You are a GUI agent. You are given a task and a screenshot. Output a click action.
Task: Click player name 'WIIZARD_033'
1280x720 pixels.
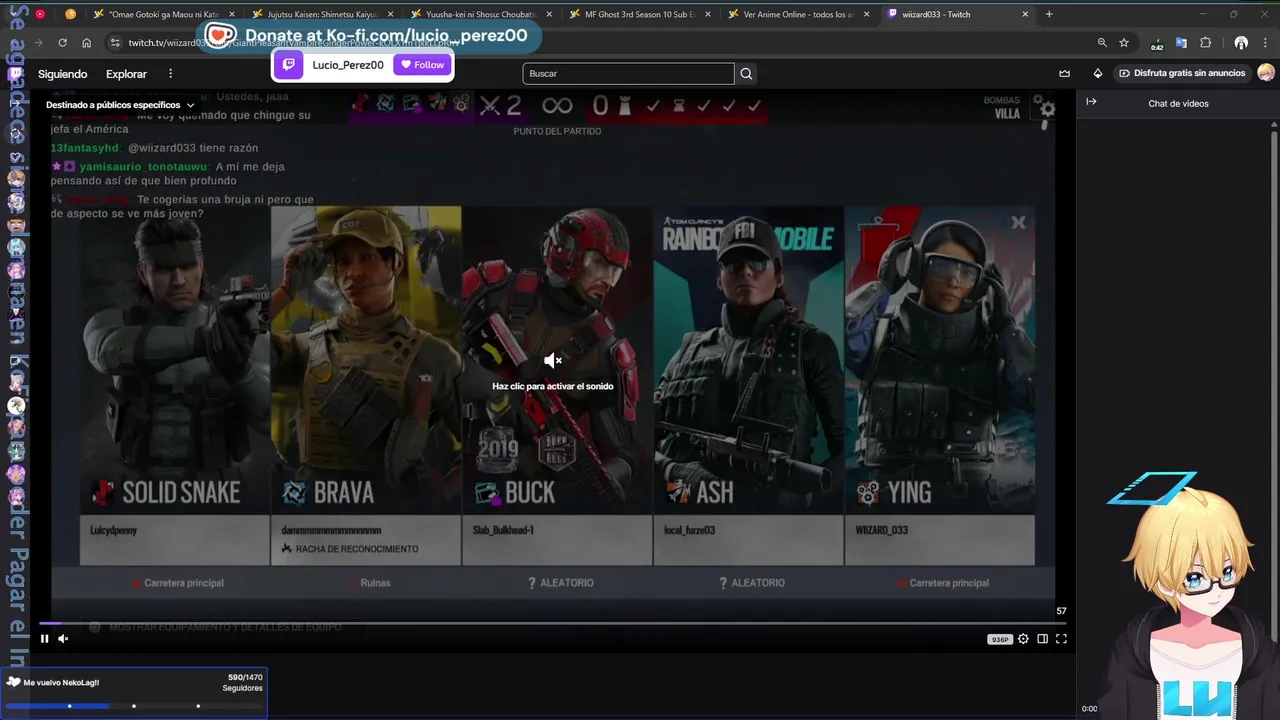882,530
